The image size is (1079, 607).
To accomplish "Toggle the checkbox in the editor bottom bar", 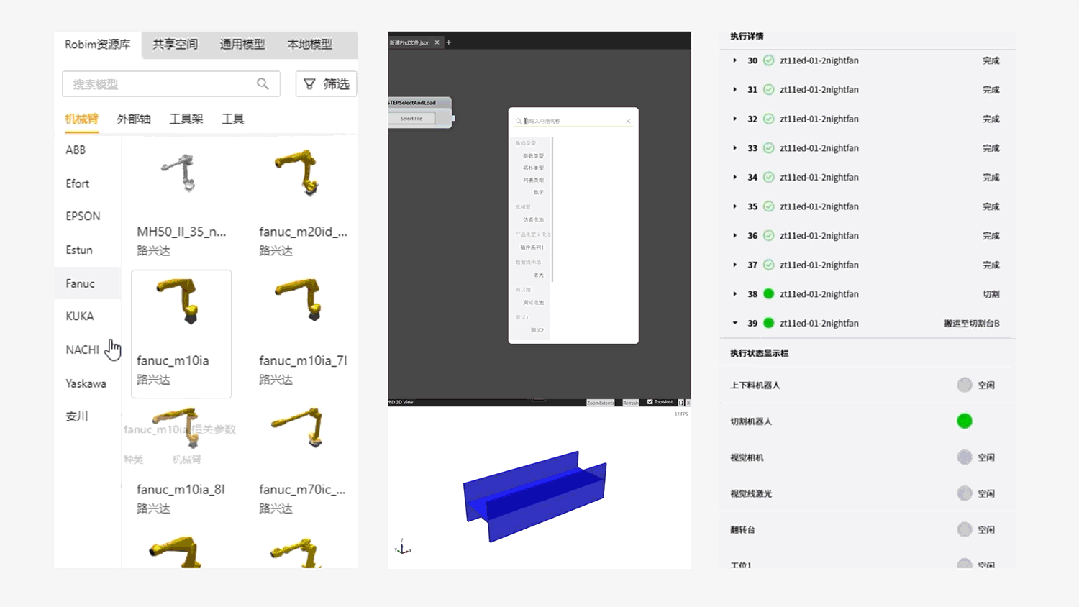I will point(650,402).
